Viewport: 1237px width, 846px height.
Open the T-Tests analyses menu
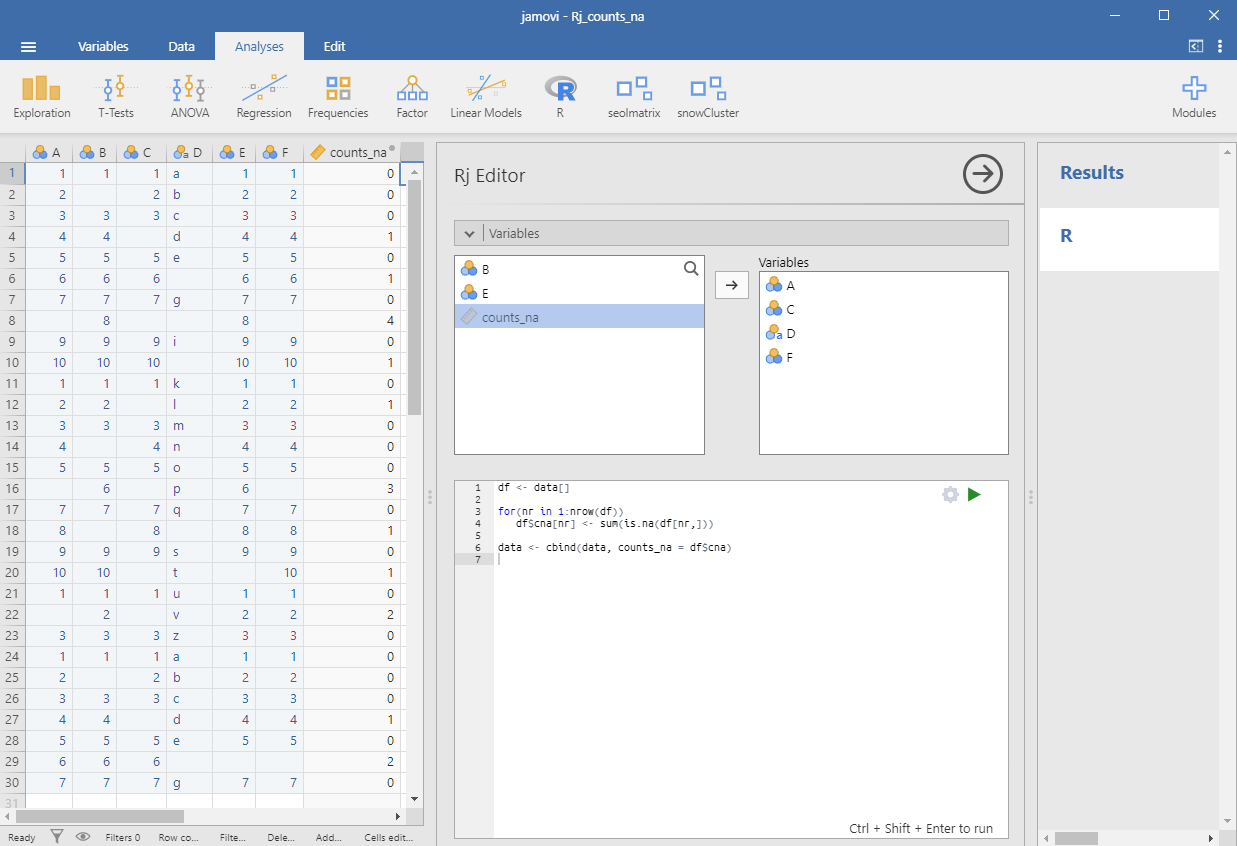click(116, 97)
